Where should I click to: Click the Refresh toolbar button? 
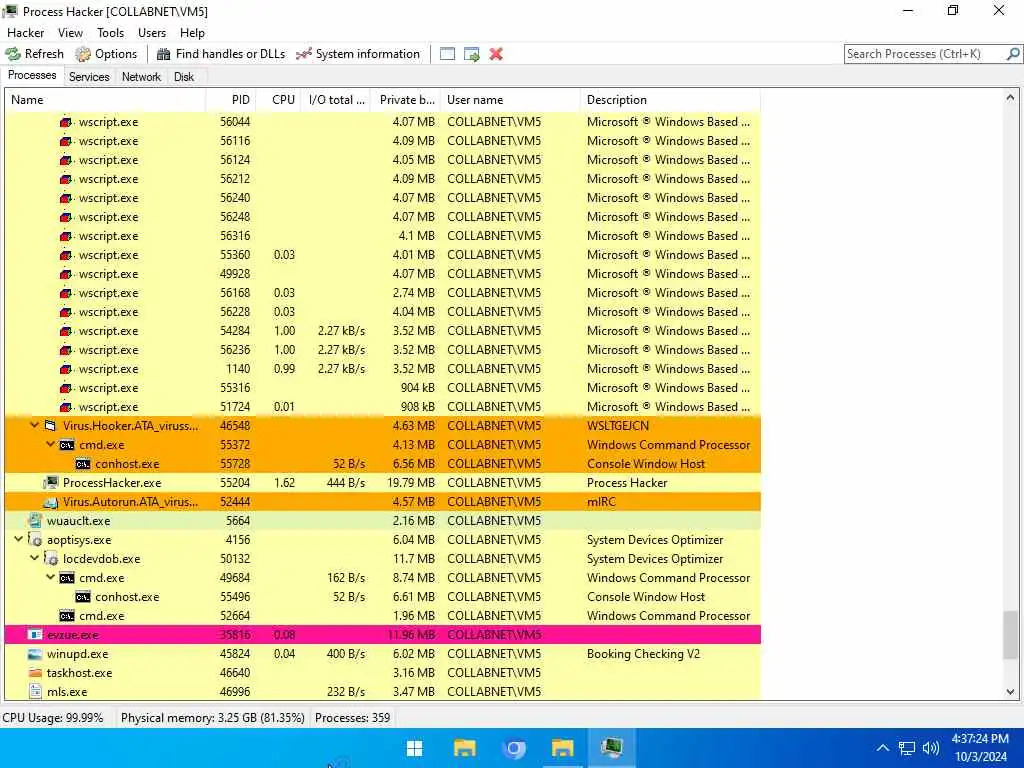[x=35, y=54]
